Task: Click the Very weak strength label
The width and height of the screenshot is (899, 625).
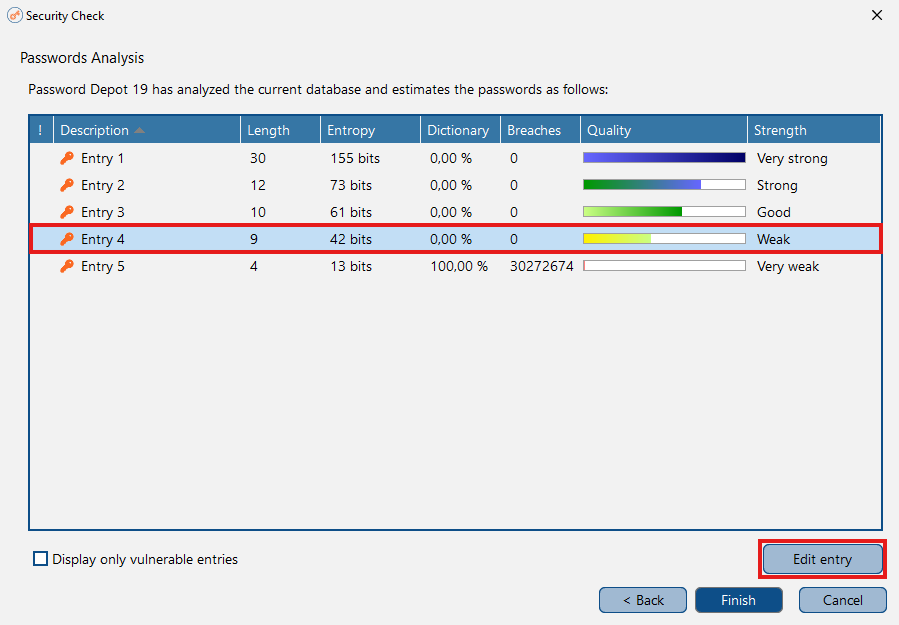Action: [x=788, y=267]
